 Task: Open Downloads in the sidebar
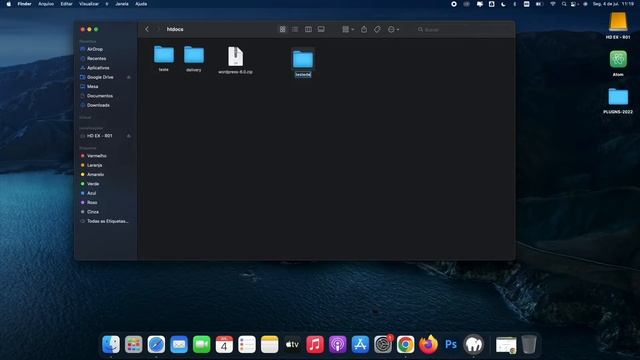point(98,105)
